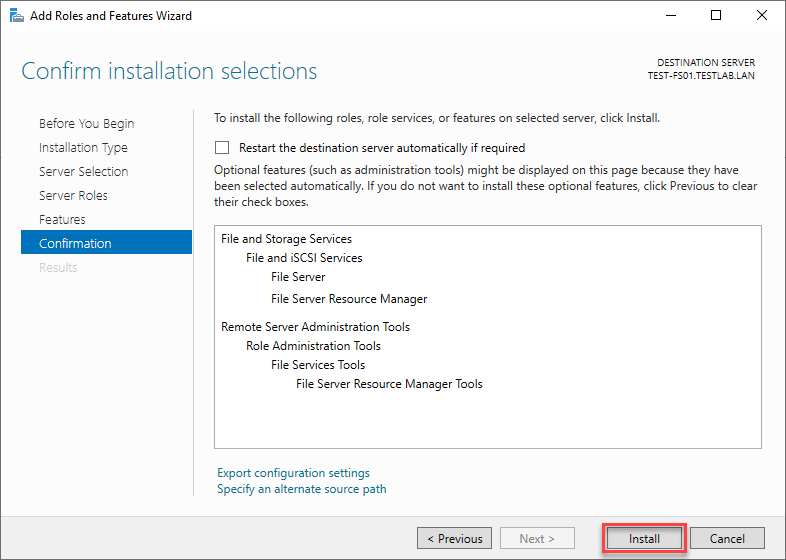The image size is (786, 560).
Task: Maximize the wizard window
Action: (716, 16)
